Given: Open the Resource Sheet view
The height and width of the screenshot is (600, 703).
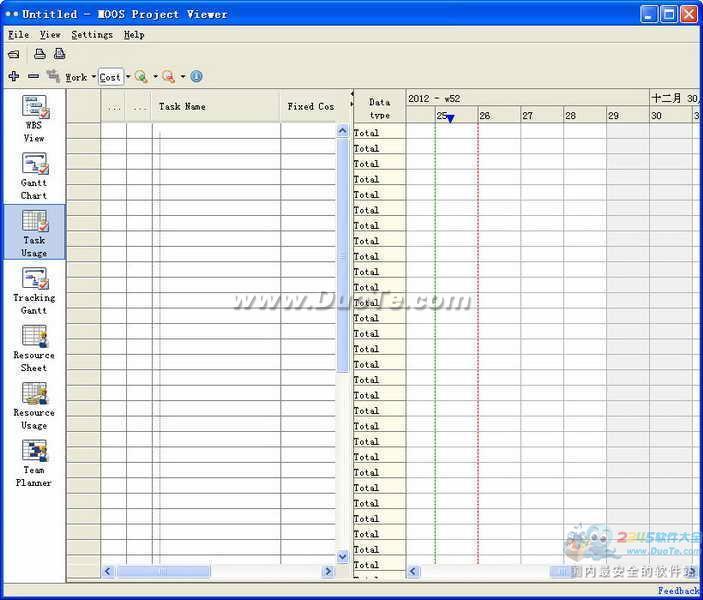Looking at the screenshot, I should click(35, 348).
